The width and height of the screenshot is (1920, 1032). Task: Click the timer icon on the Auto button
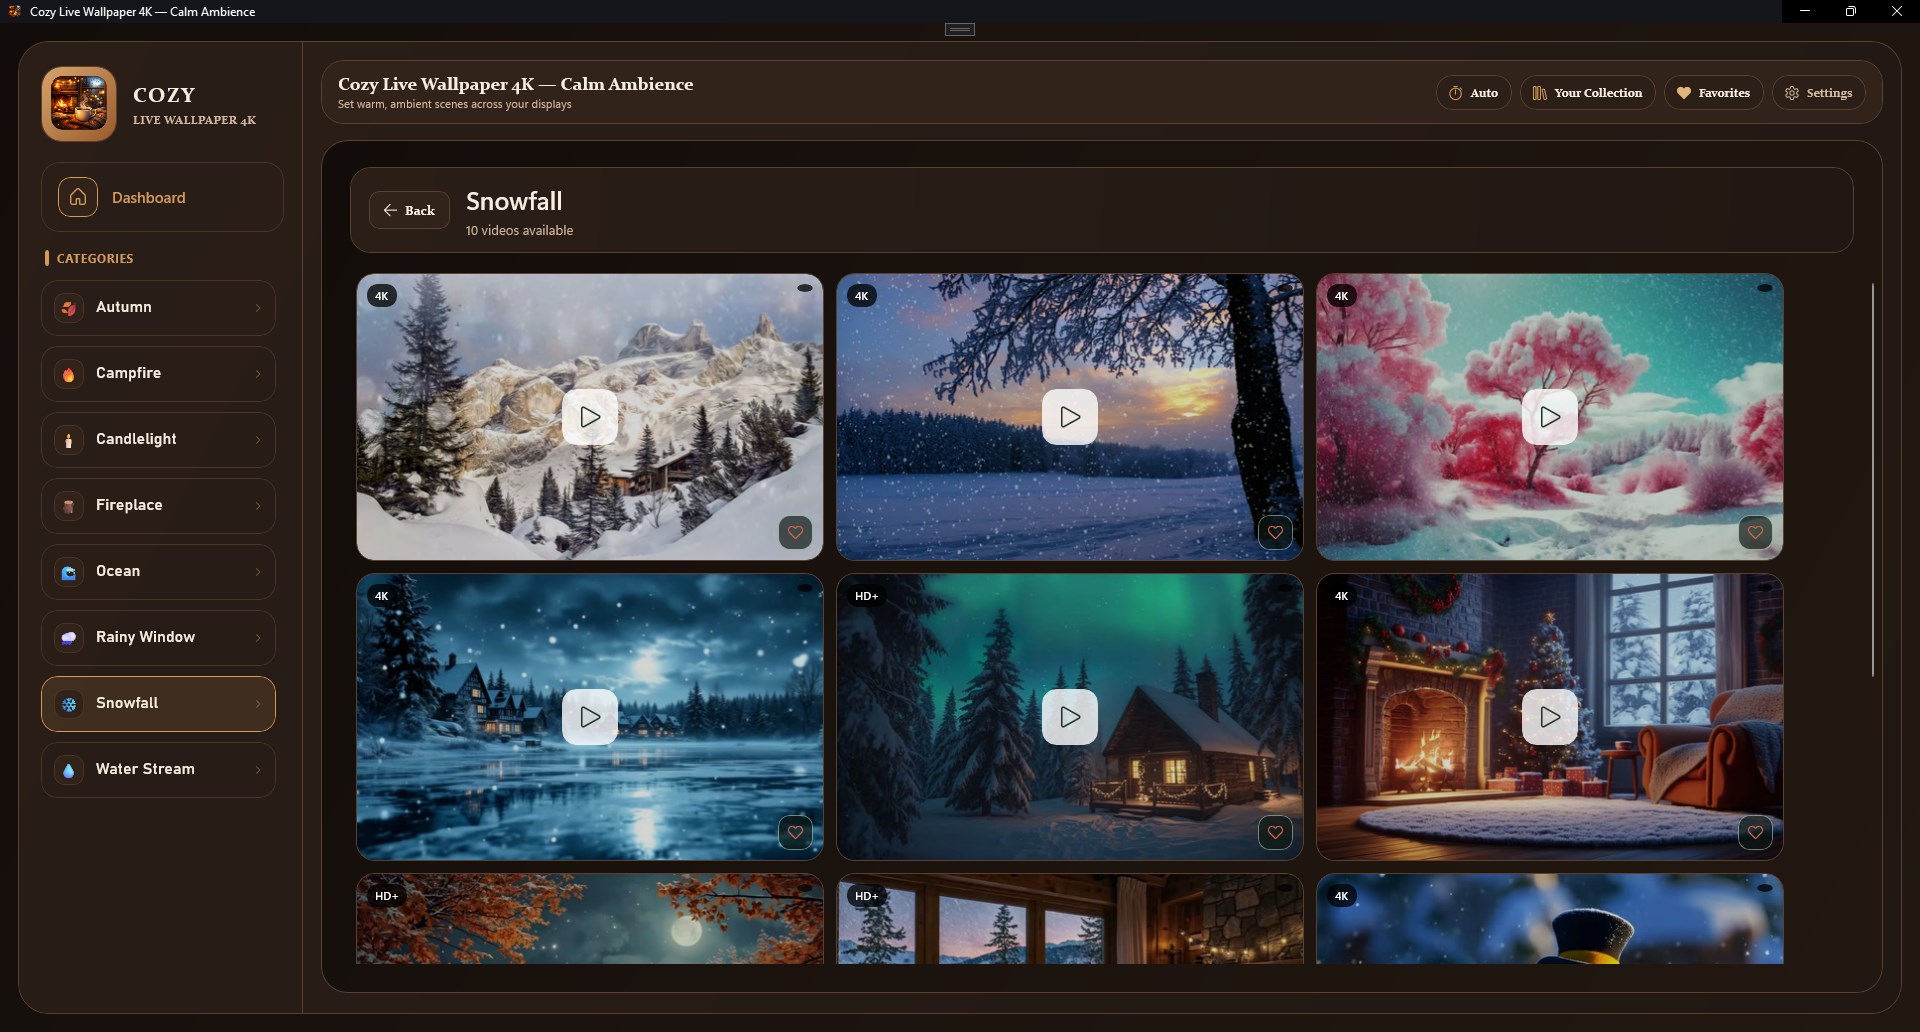1456,93
